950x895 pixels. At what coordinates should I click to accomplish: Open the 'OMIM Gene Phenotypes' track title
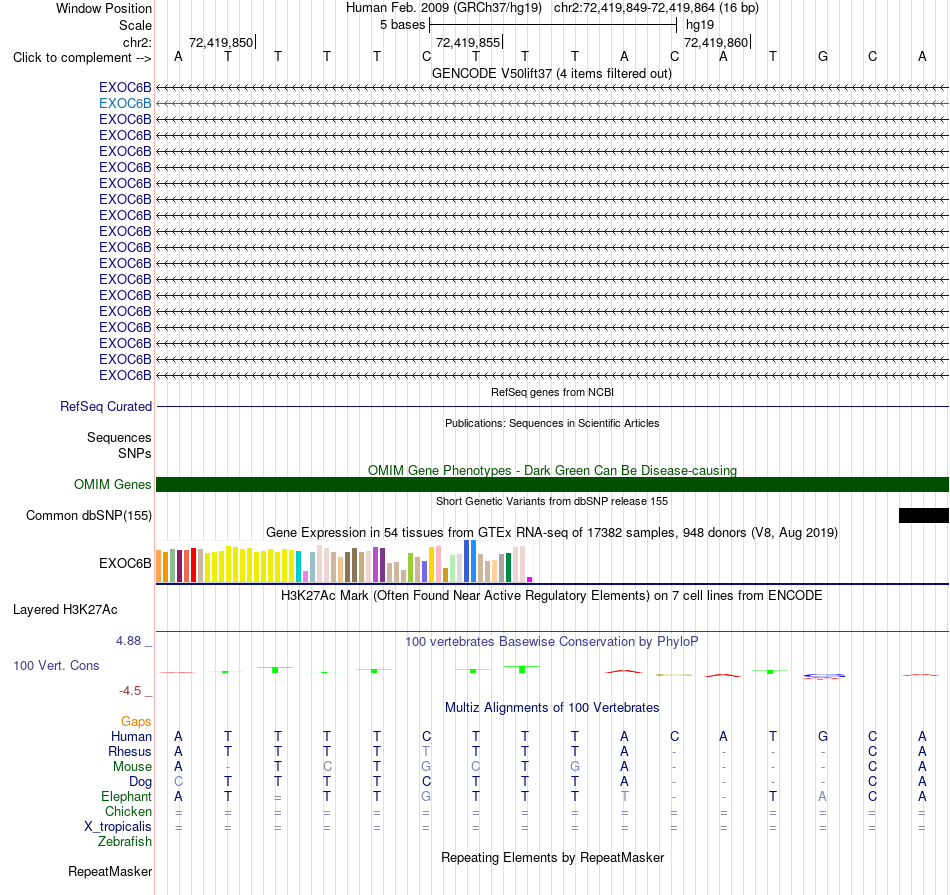(552, 470)
